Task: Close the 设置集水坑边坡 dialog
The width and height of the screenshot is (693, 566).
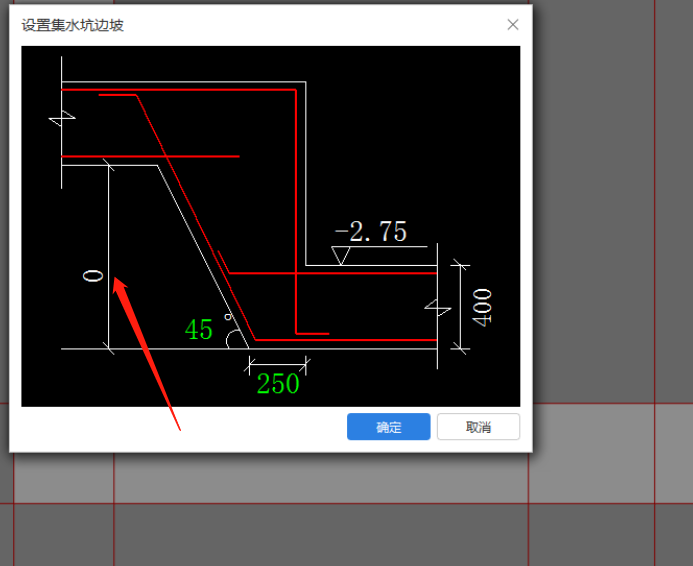Action: (x=513, y=25)
